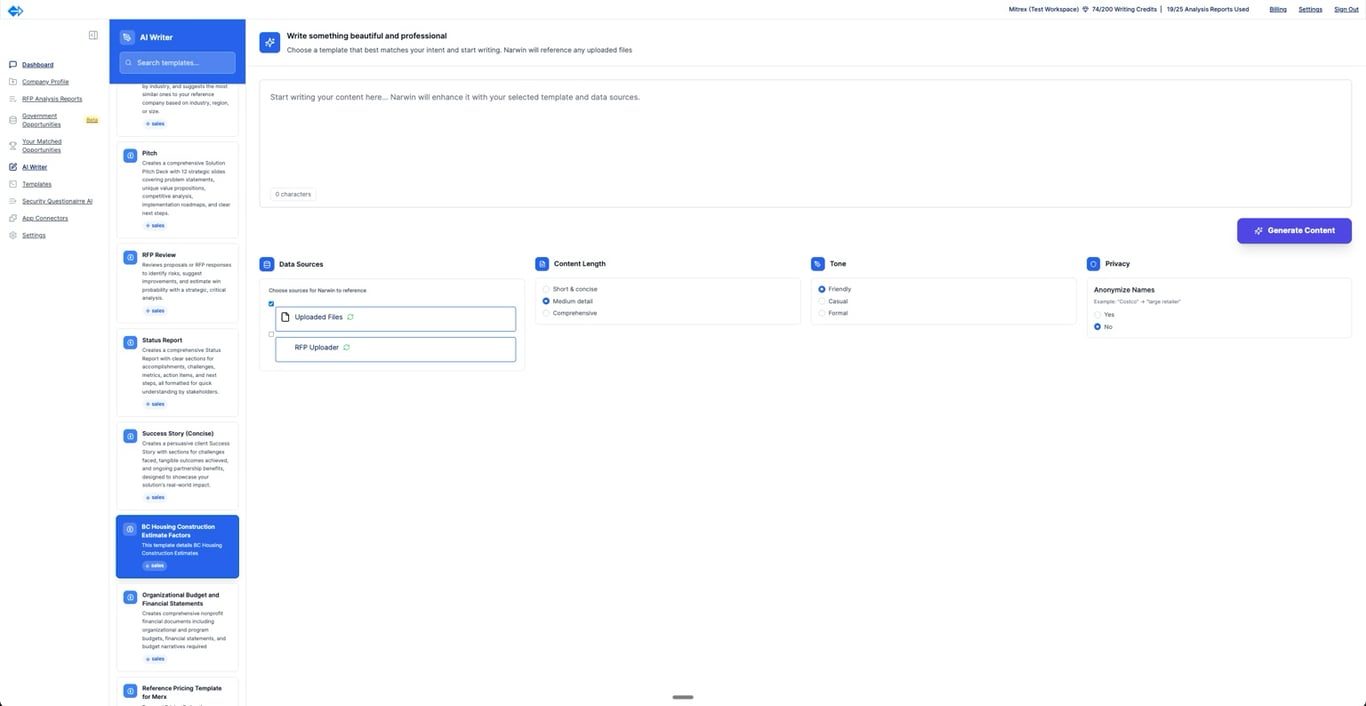Screen dimensions: 1366x706
Task: Click the sales tag on Status Report
Action: tap(155, 404)
